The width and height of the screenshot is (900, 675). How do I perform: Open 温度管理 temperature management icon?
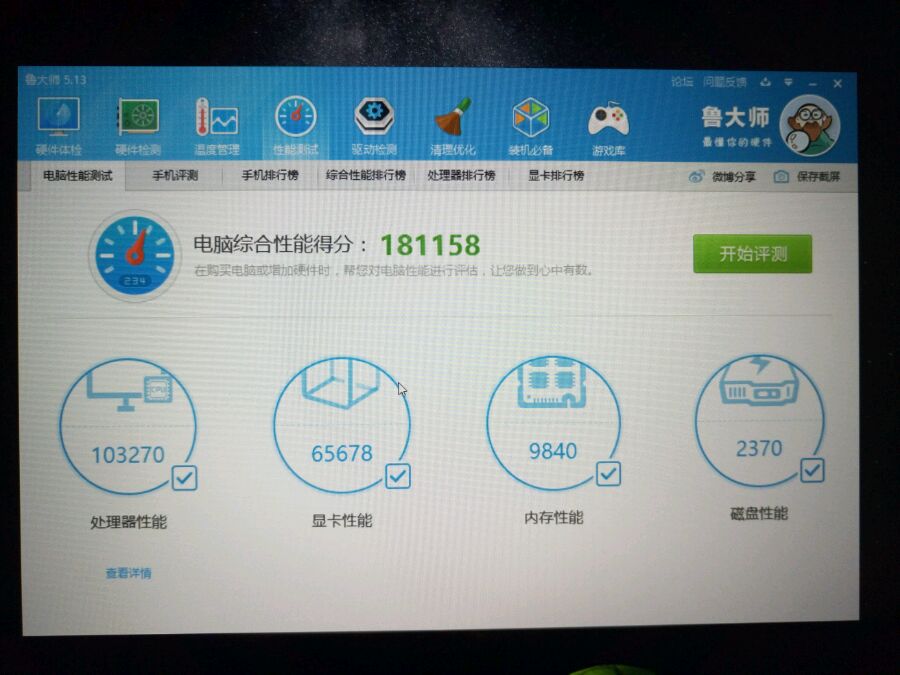click(x=216, y=117)
